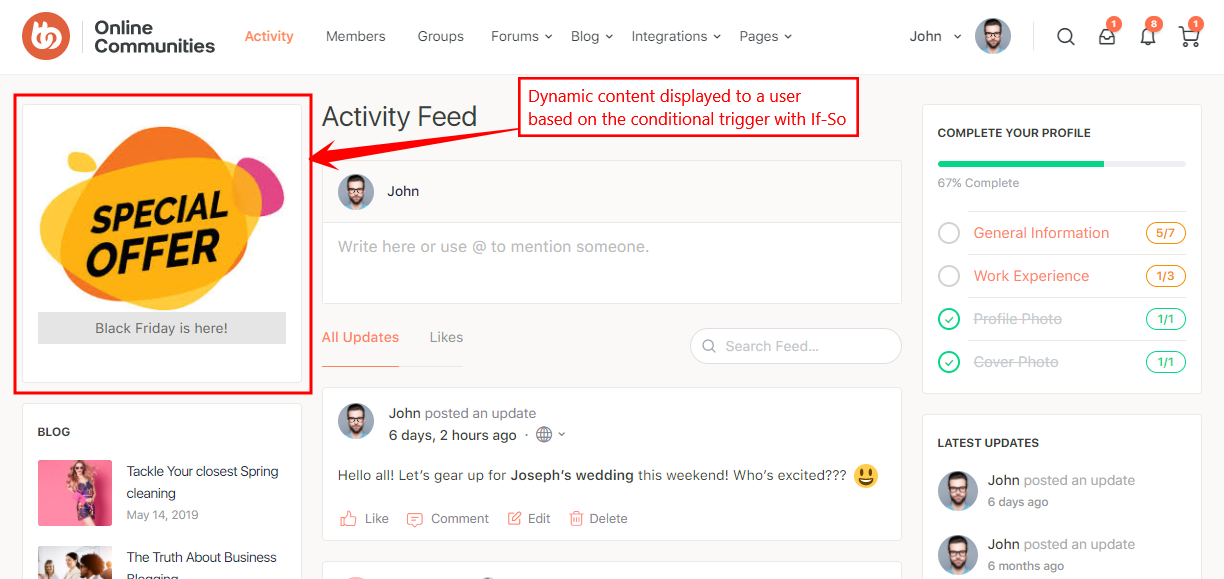
Task: Toggle the Work Experience completion circle
Action: [949, 275]
